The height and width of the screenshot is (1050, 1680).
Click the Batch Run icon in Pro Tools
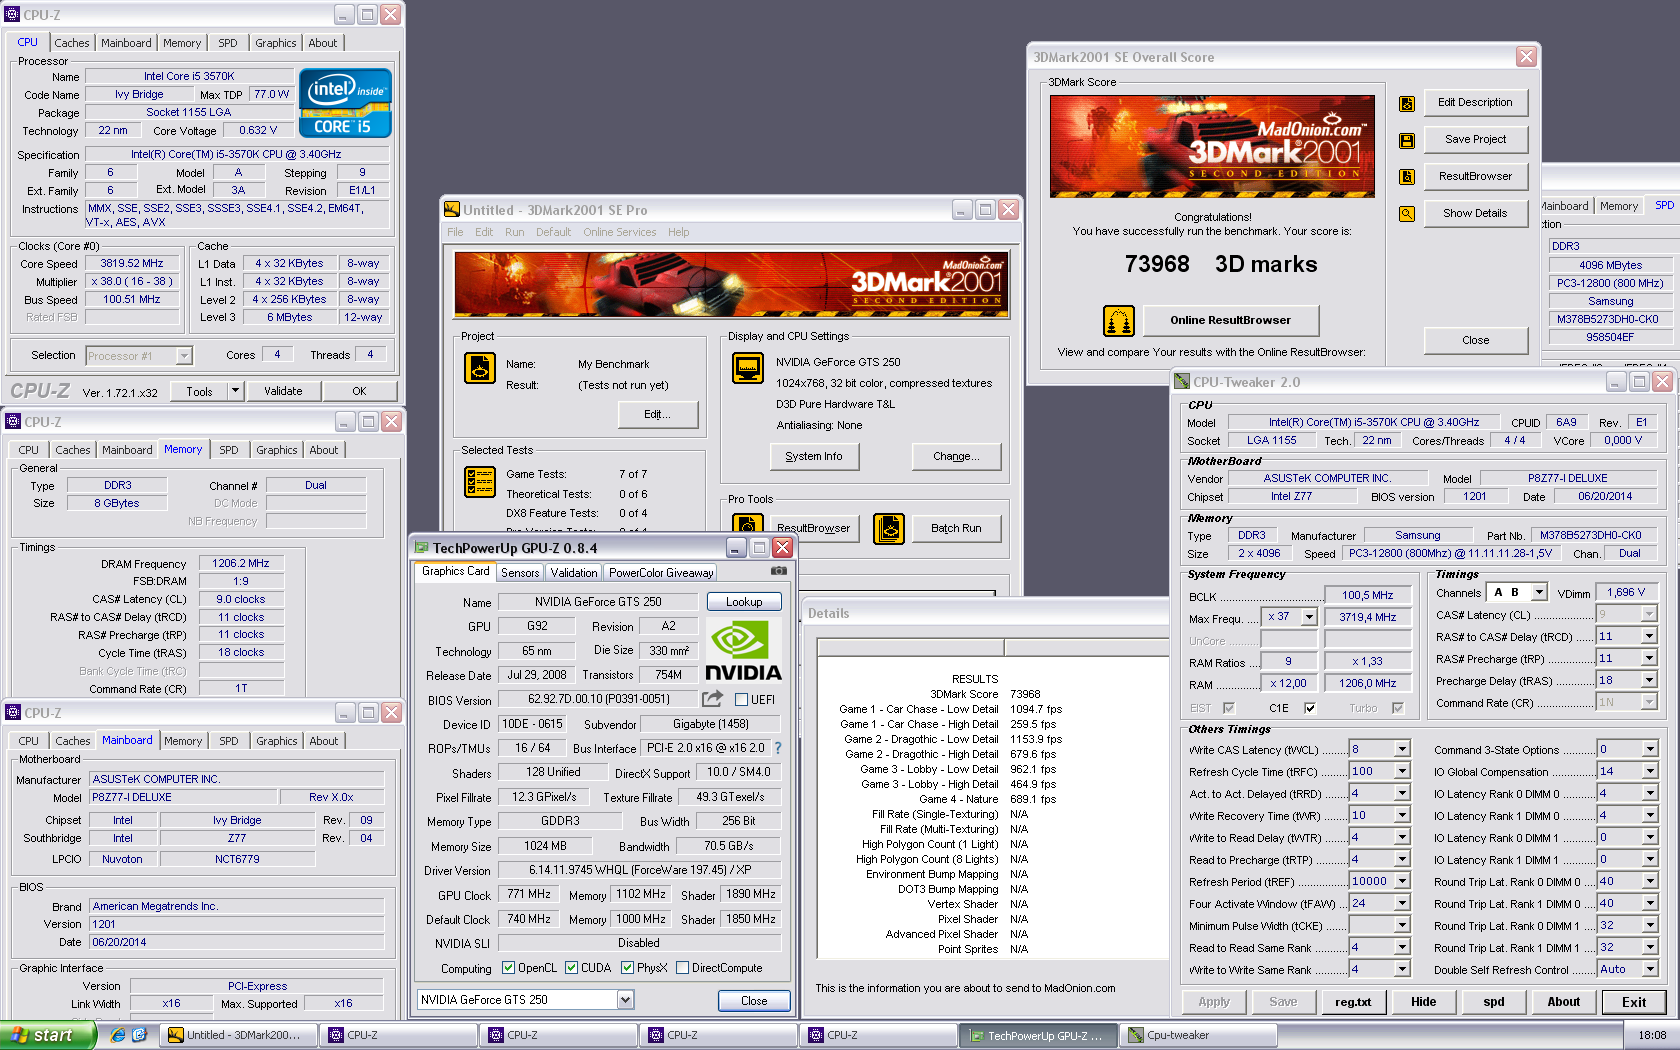click(889, 528)
